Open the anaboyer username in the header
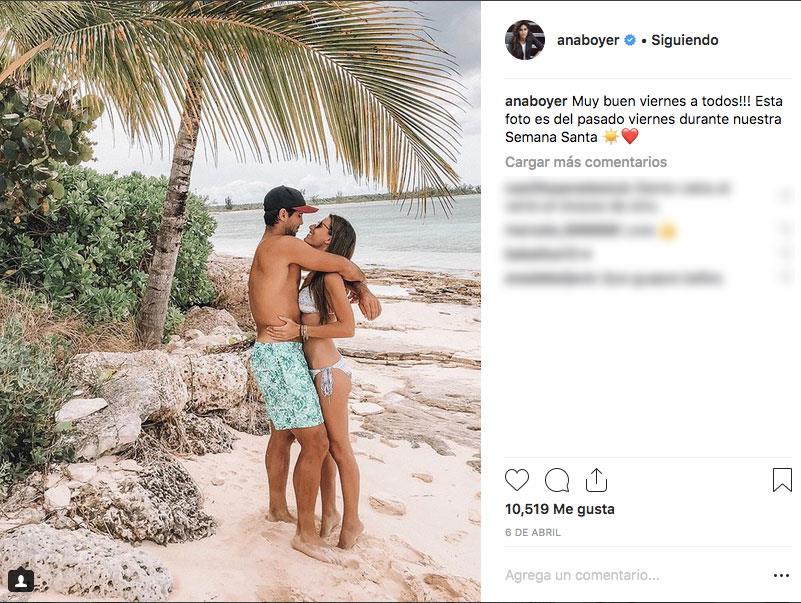The width and height of the screenshot is (801, 603). point(588,40)
